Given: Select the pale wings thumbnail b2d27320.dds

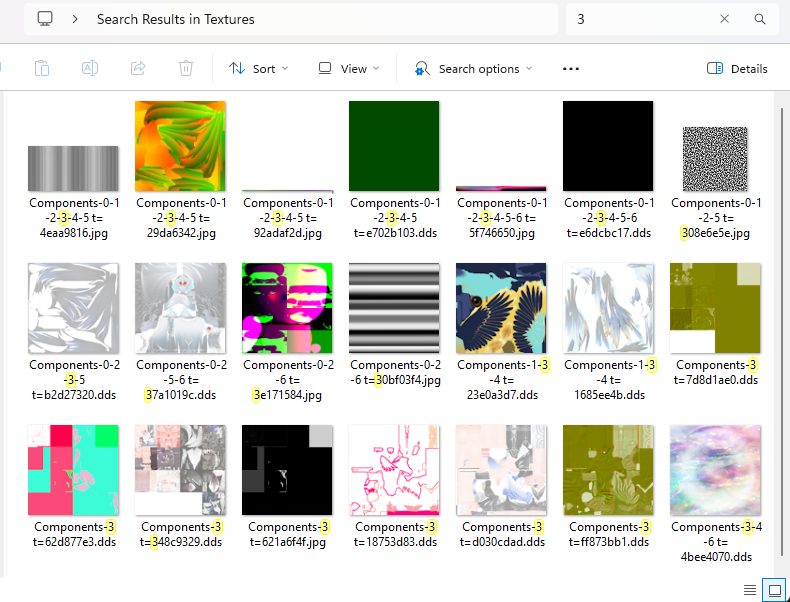Looking at the screenshot, I should tap(74, 308).
